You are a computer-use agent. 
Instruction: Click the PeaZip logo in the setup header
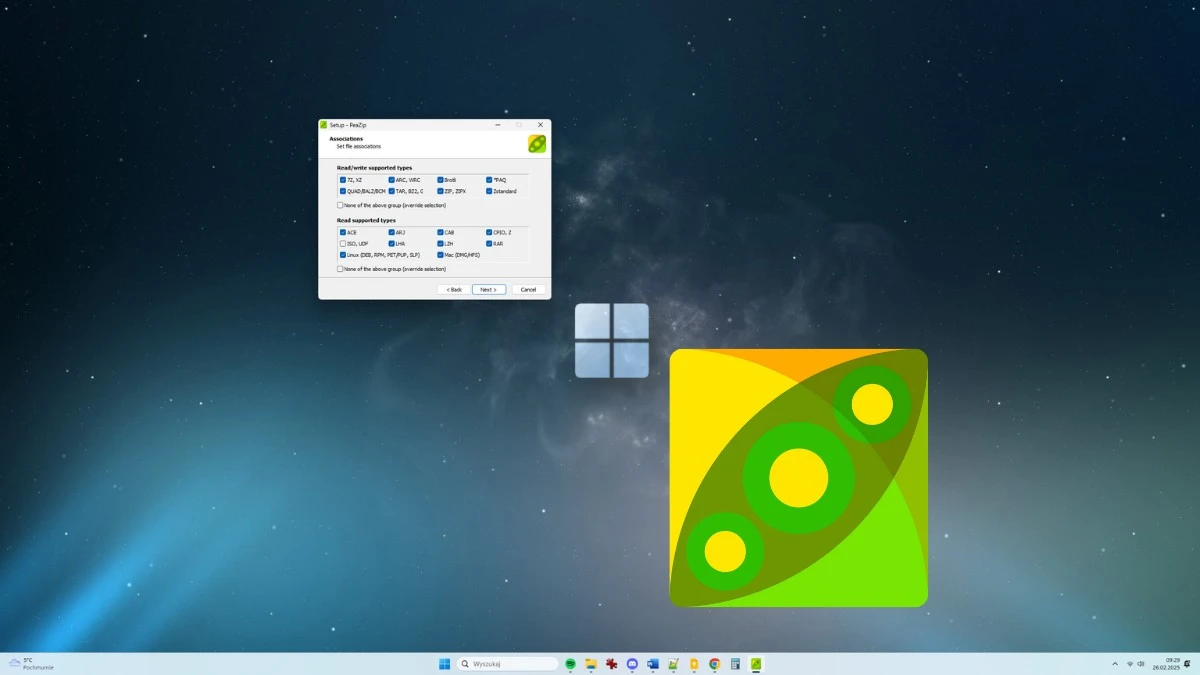coord(536,143)
